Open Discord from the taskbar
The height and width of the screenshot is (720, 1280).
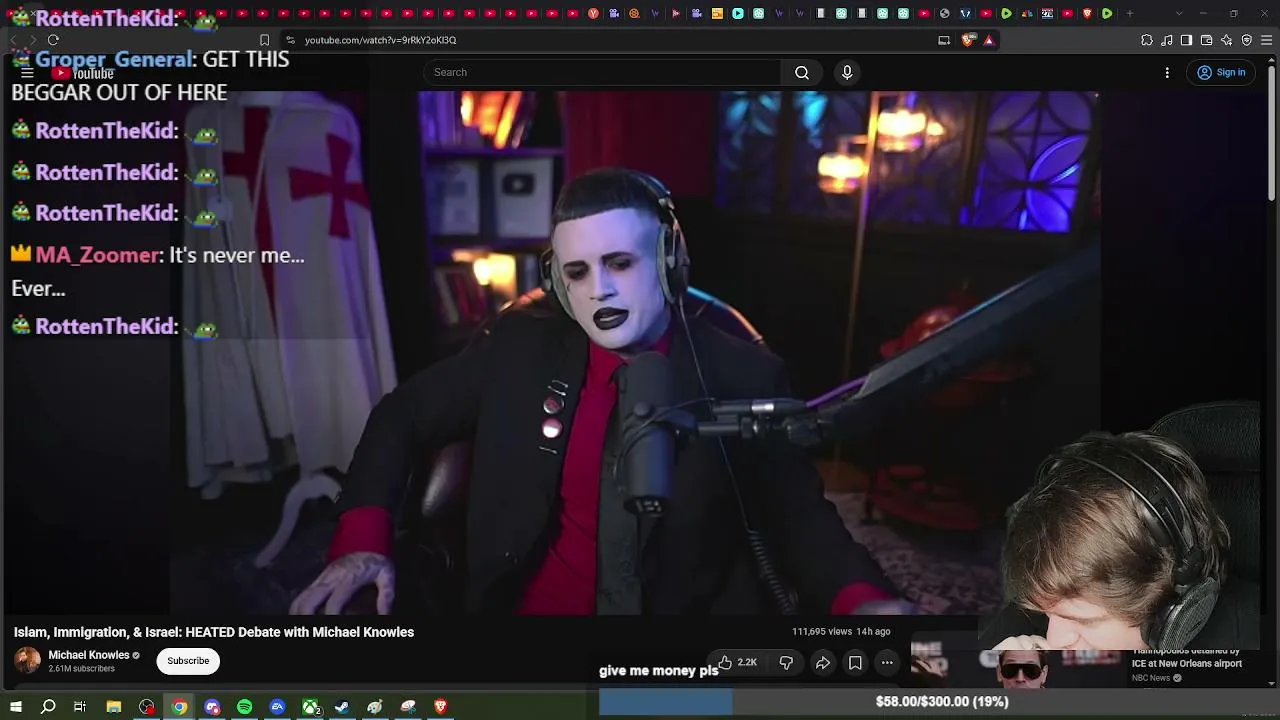(x=212, y=707)
